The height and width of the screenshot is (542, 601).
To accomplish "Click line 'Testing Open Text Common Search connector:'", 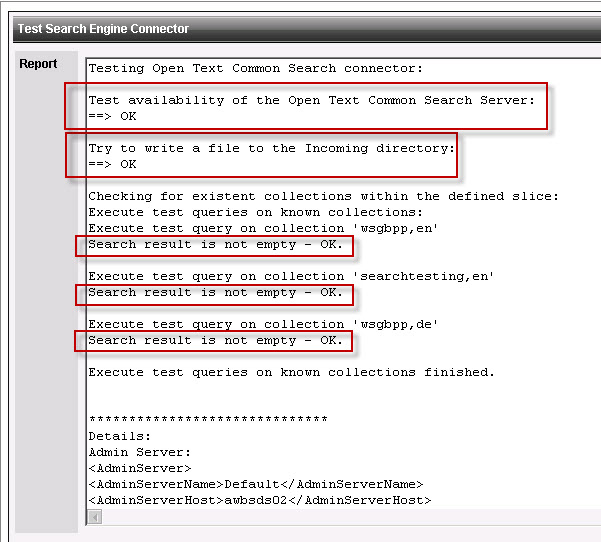I will (x=255, y=69).
